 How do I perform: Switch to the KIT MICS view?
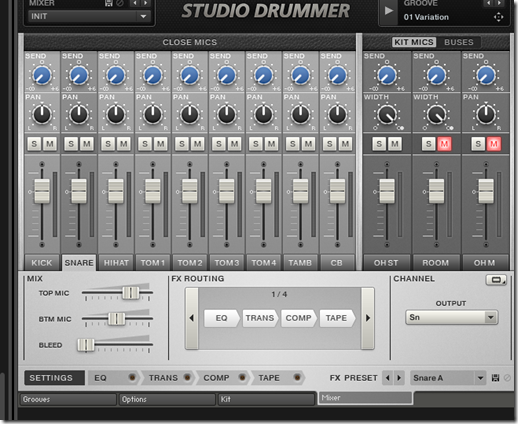coord(414,42)
